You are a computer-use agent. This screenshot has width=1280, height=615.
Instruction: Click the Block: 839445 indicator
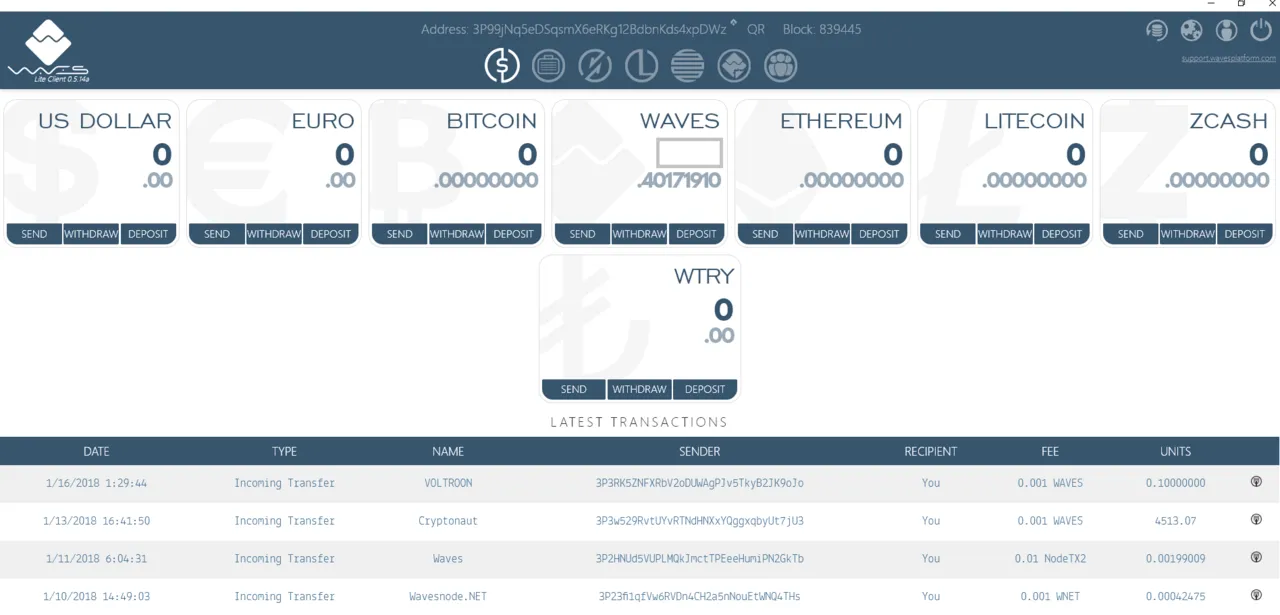coord(822,30)
